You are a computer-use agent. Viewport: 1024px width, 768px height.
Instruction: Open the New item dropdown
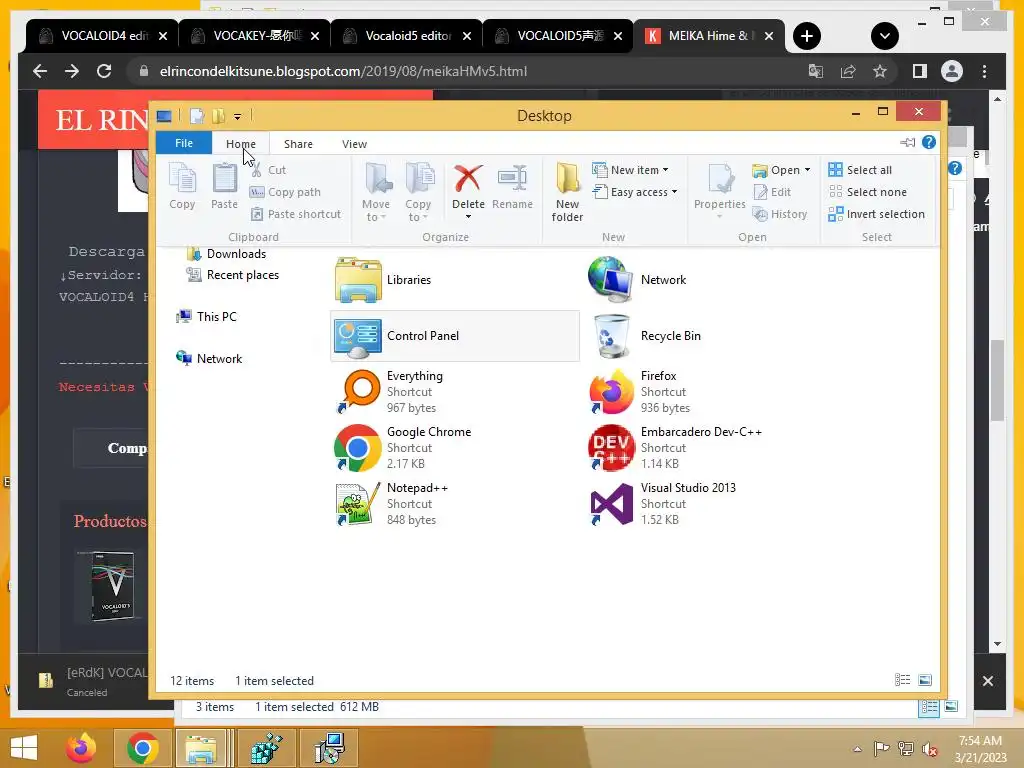click(x=630, y=170)
